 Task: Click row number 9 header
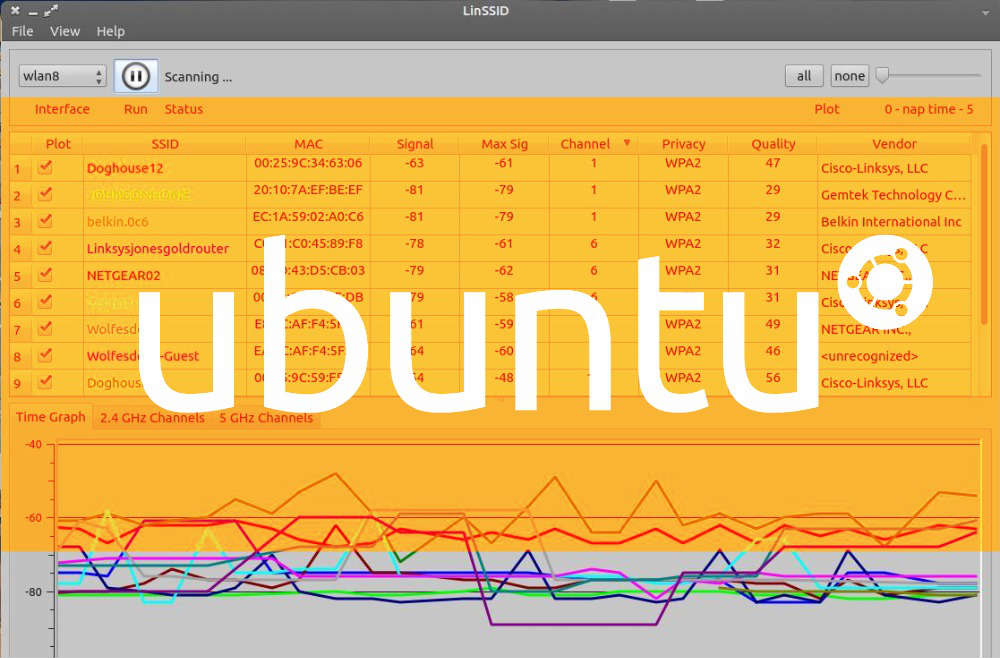click(17, 383)
